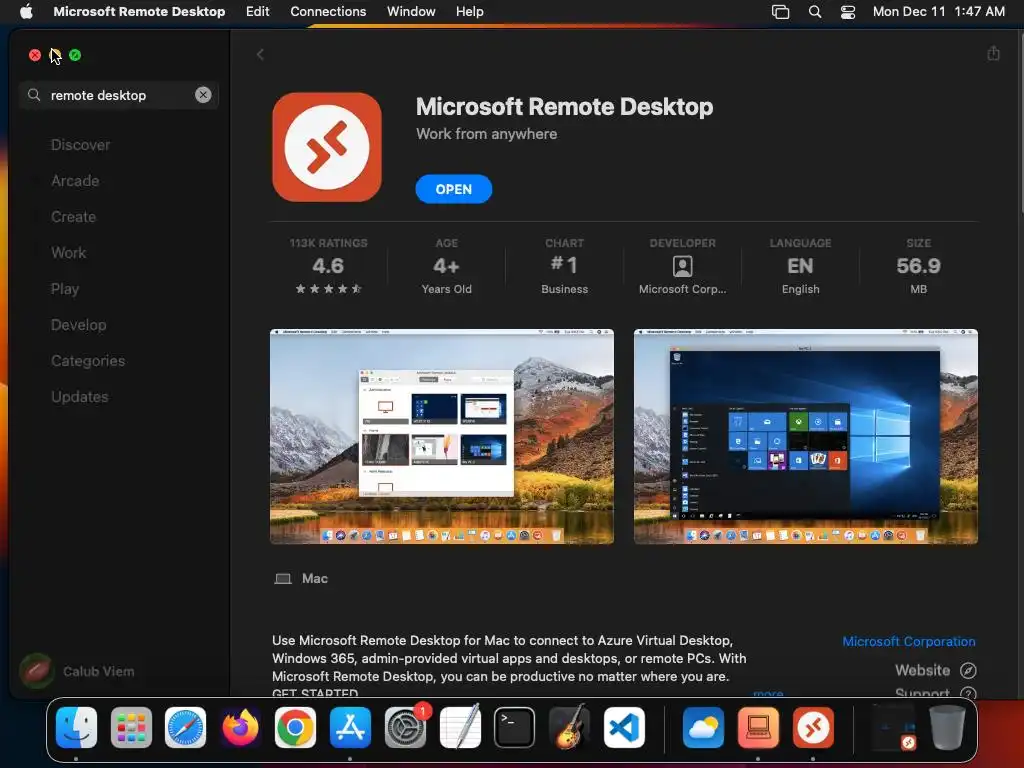Click the Microsoft Corp... developer label
Screen dimensions: 1024x768
(x=682, y=289)
